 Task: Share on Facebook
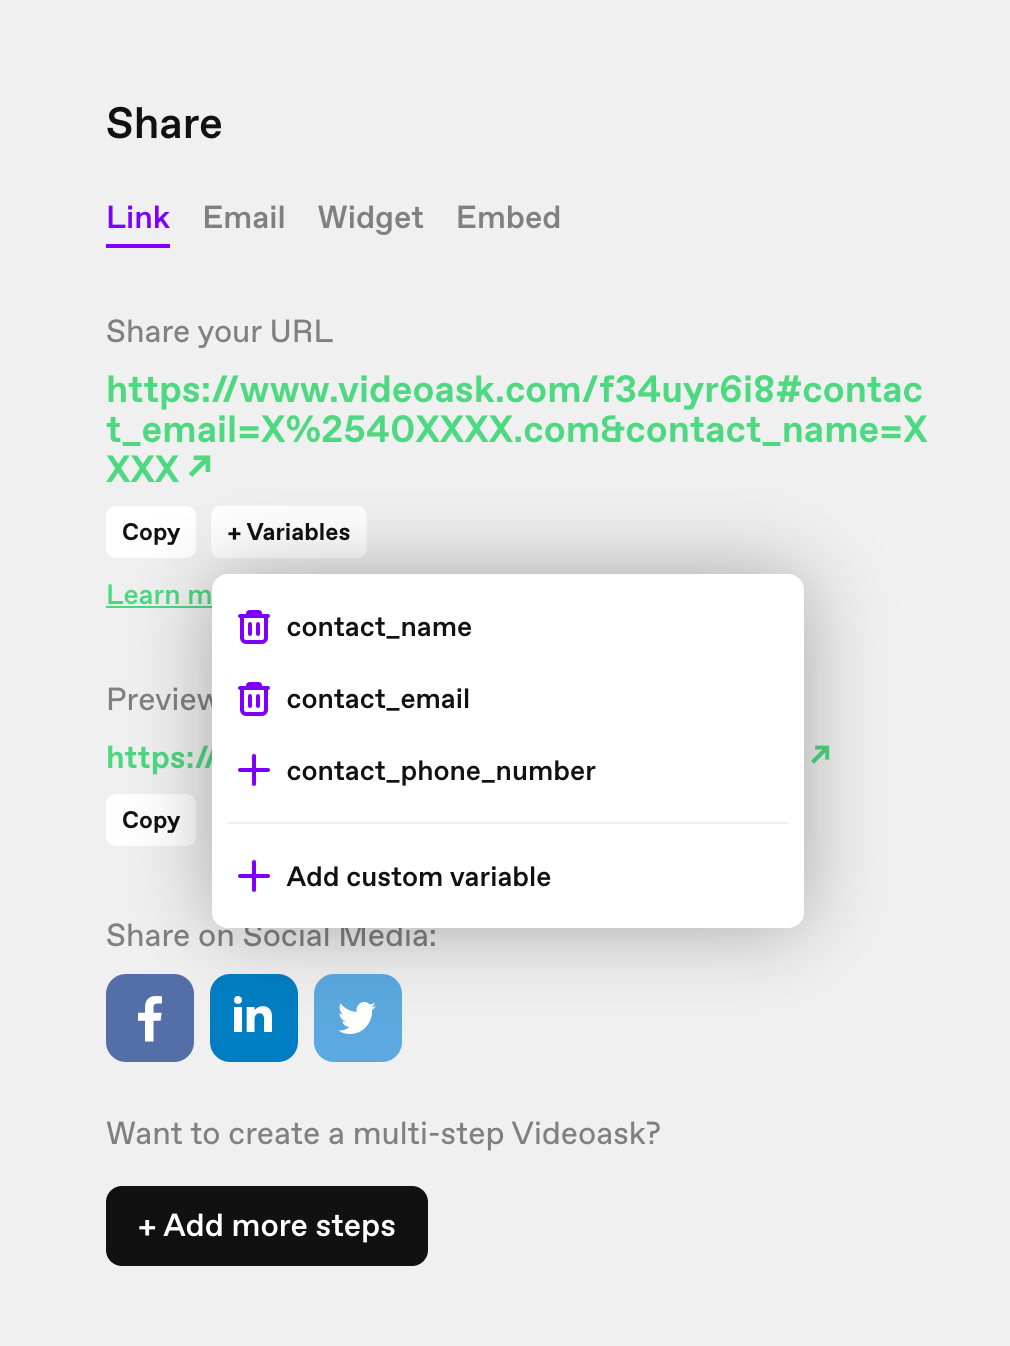click(x=150, y=1018)
